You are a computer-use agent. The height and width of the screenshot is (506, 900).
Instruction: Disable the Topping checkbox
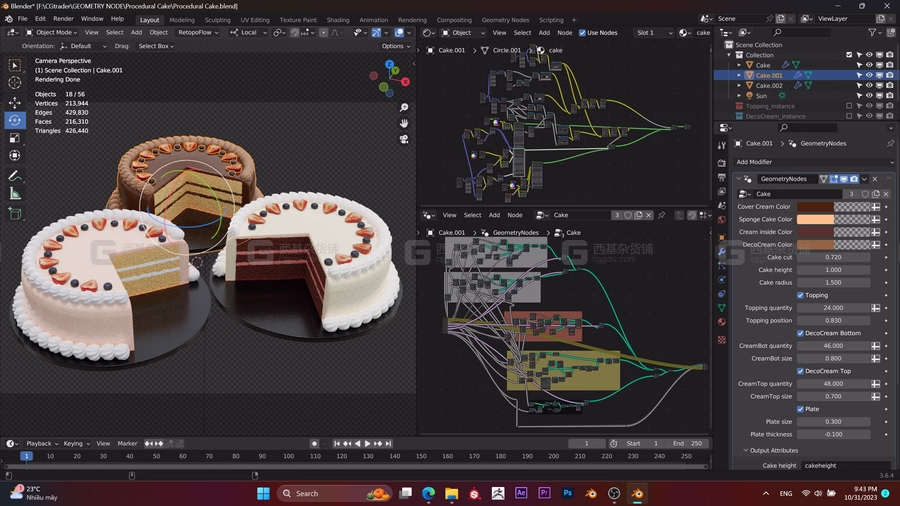[x=800, y=295]
